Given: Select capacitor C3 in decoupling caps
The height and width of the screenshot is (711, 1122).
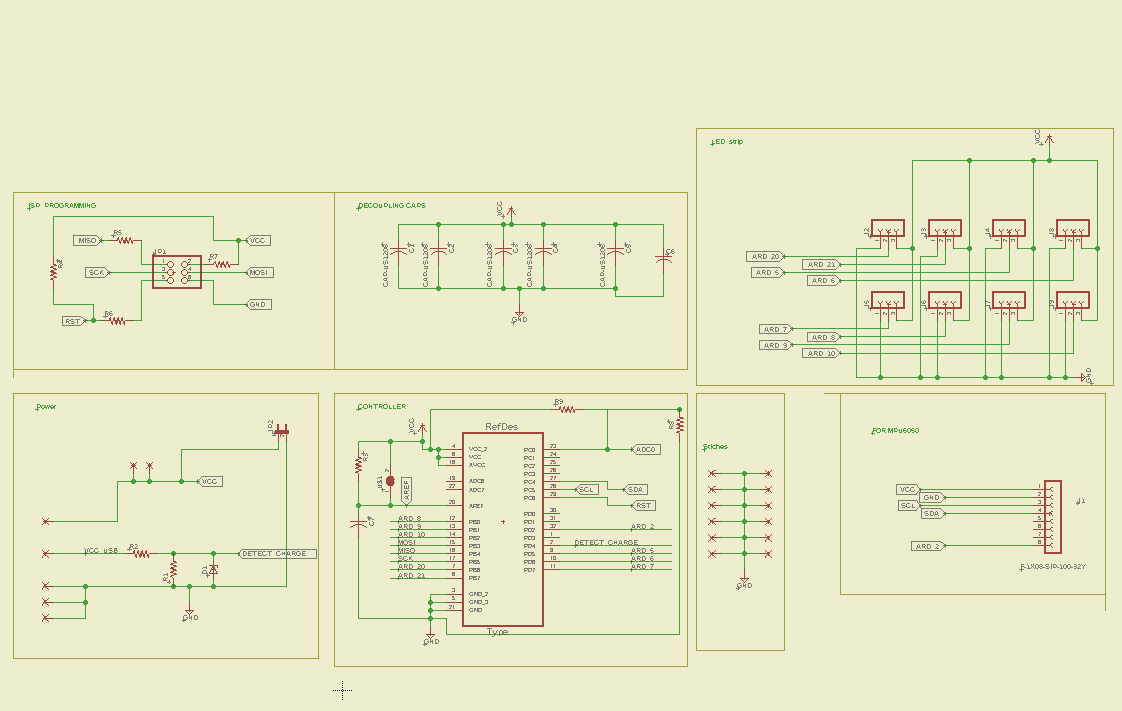Looking at the screenshot, I should [x=504, y=250].
